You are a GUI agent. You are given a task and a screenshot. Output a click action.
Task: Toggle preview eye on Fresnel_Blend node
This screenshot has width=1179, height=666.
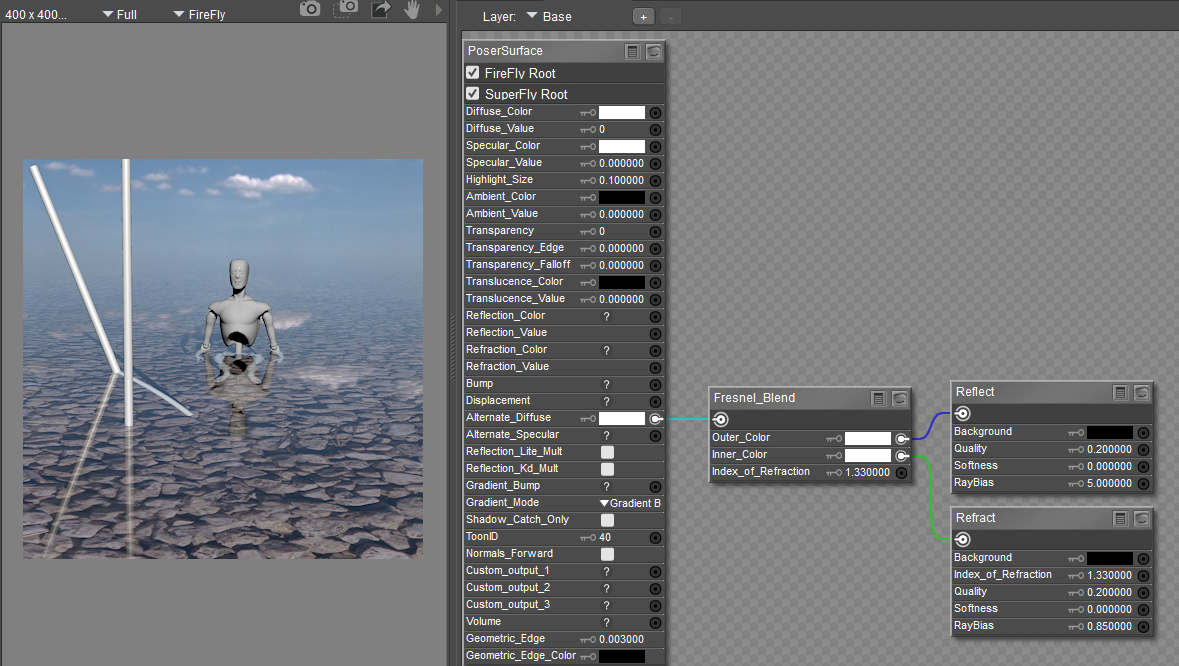point(899,398)
